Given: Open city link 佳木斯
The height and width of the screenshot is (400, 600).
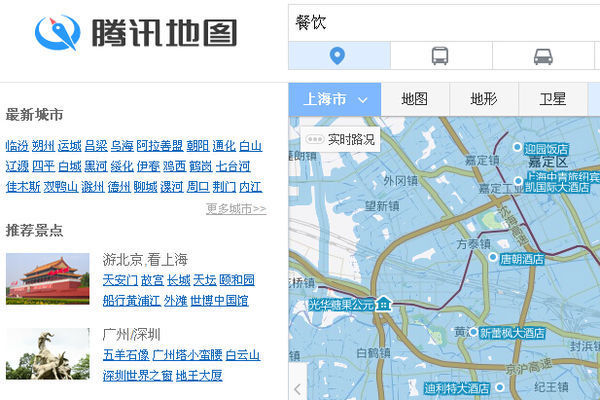Looking at the screenshot, I should [x=23, y=187].
